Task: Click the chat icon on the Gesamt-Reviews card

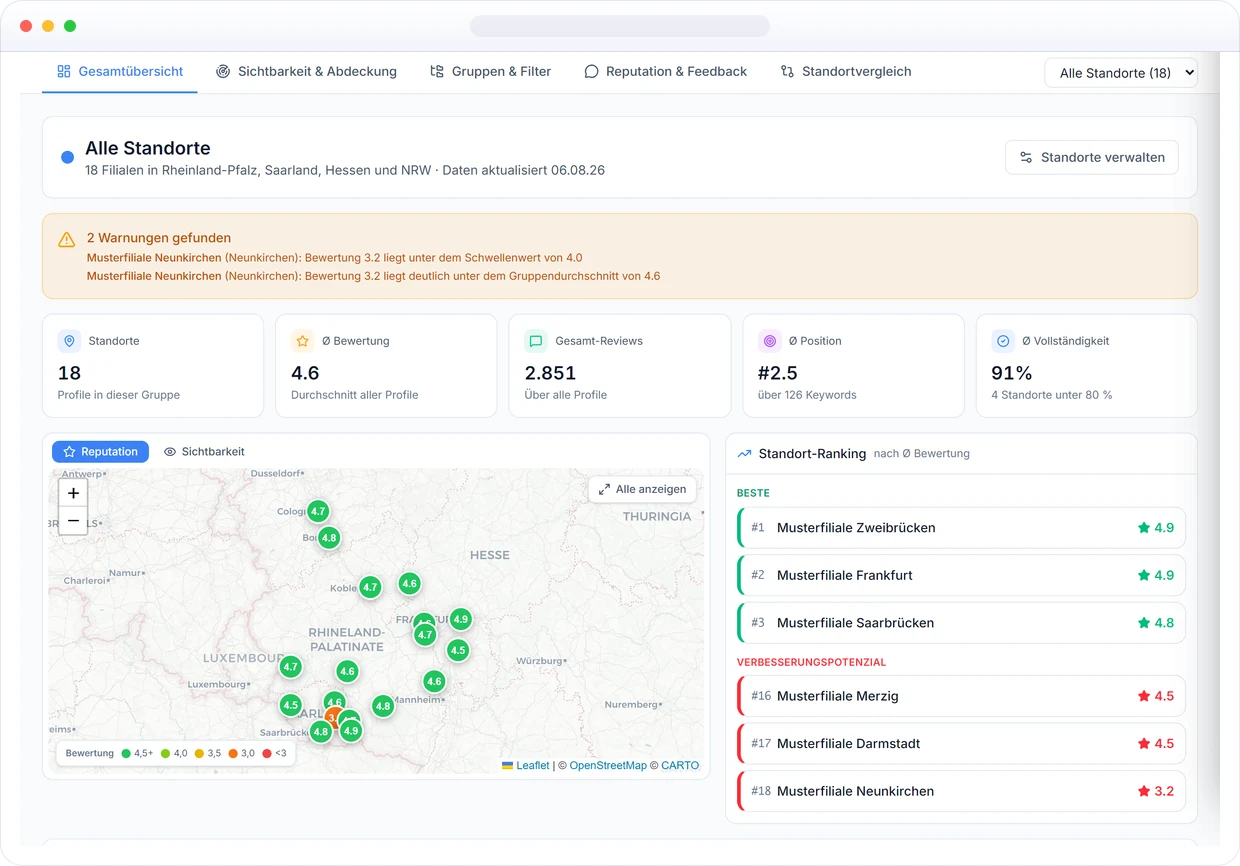Action: pos(536,341)
